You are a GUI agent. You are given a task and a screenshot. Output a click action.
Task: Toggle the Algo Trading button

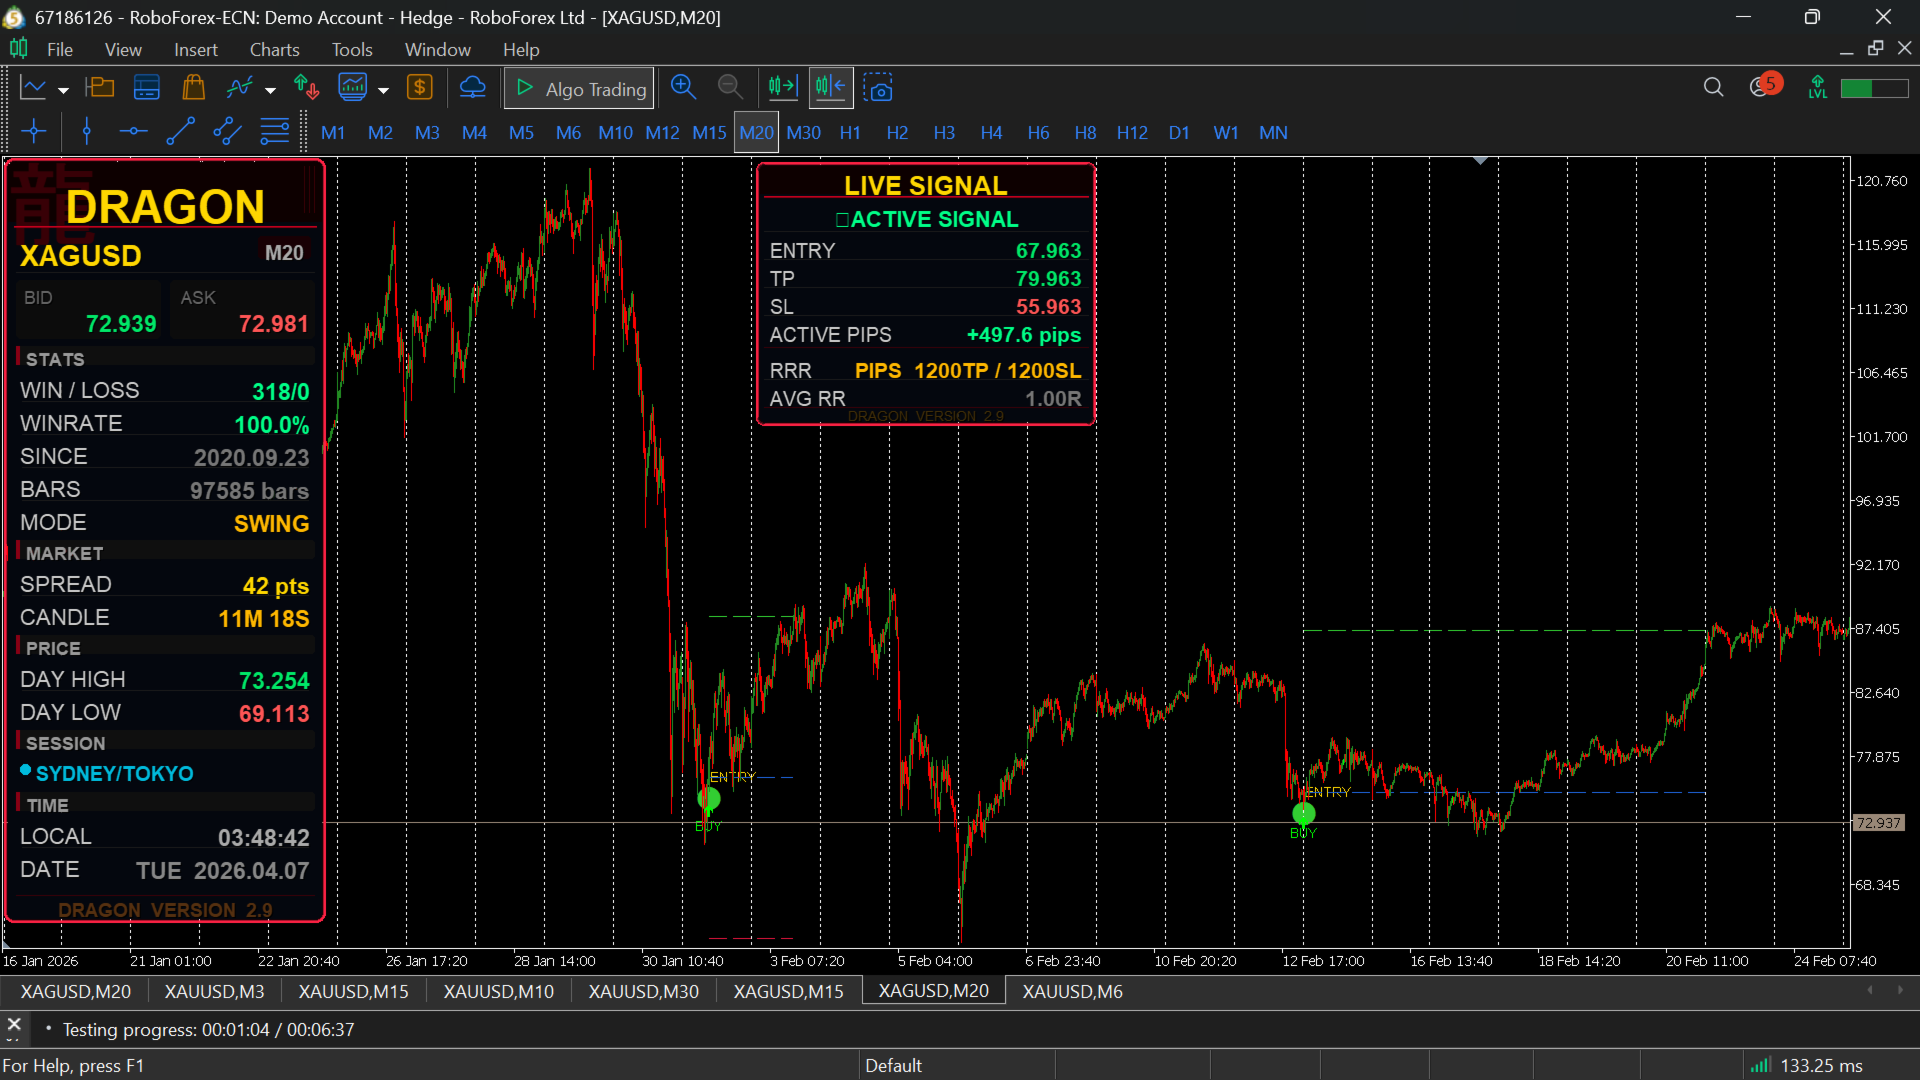pyautogui.click(x=580, y=88)
